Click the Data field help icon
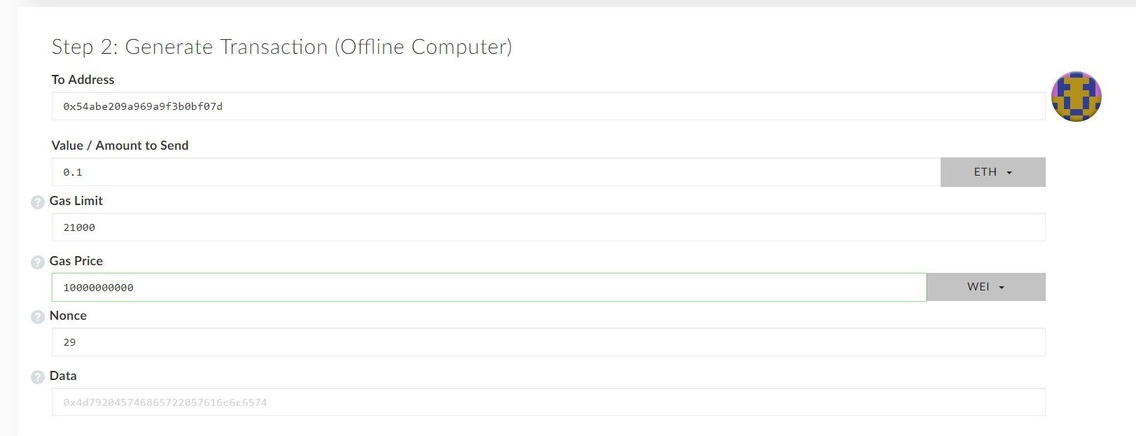 point(38,377)
